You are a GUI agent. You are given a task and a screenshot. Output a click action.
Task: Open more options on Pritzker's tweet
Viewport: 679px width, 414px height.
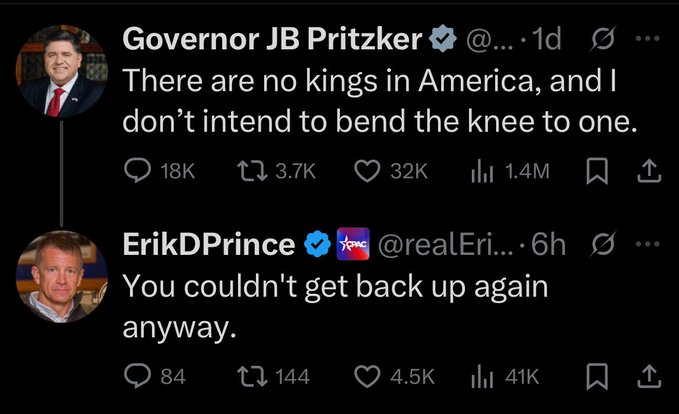[x=650, y=39]
